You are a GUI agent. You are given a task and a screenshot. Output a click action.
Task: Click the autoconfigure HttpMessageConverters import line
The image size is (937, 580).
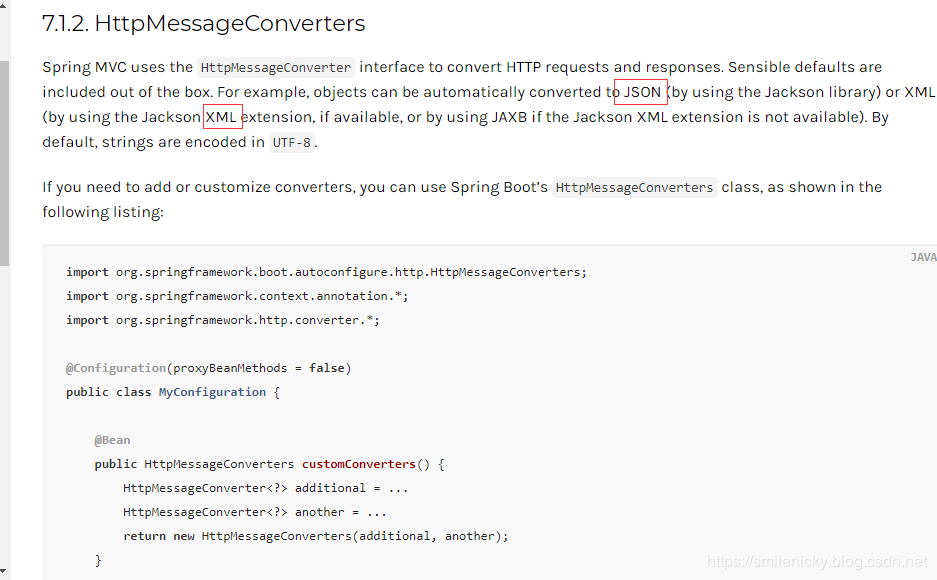pos(326,272)
